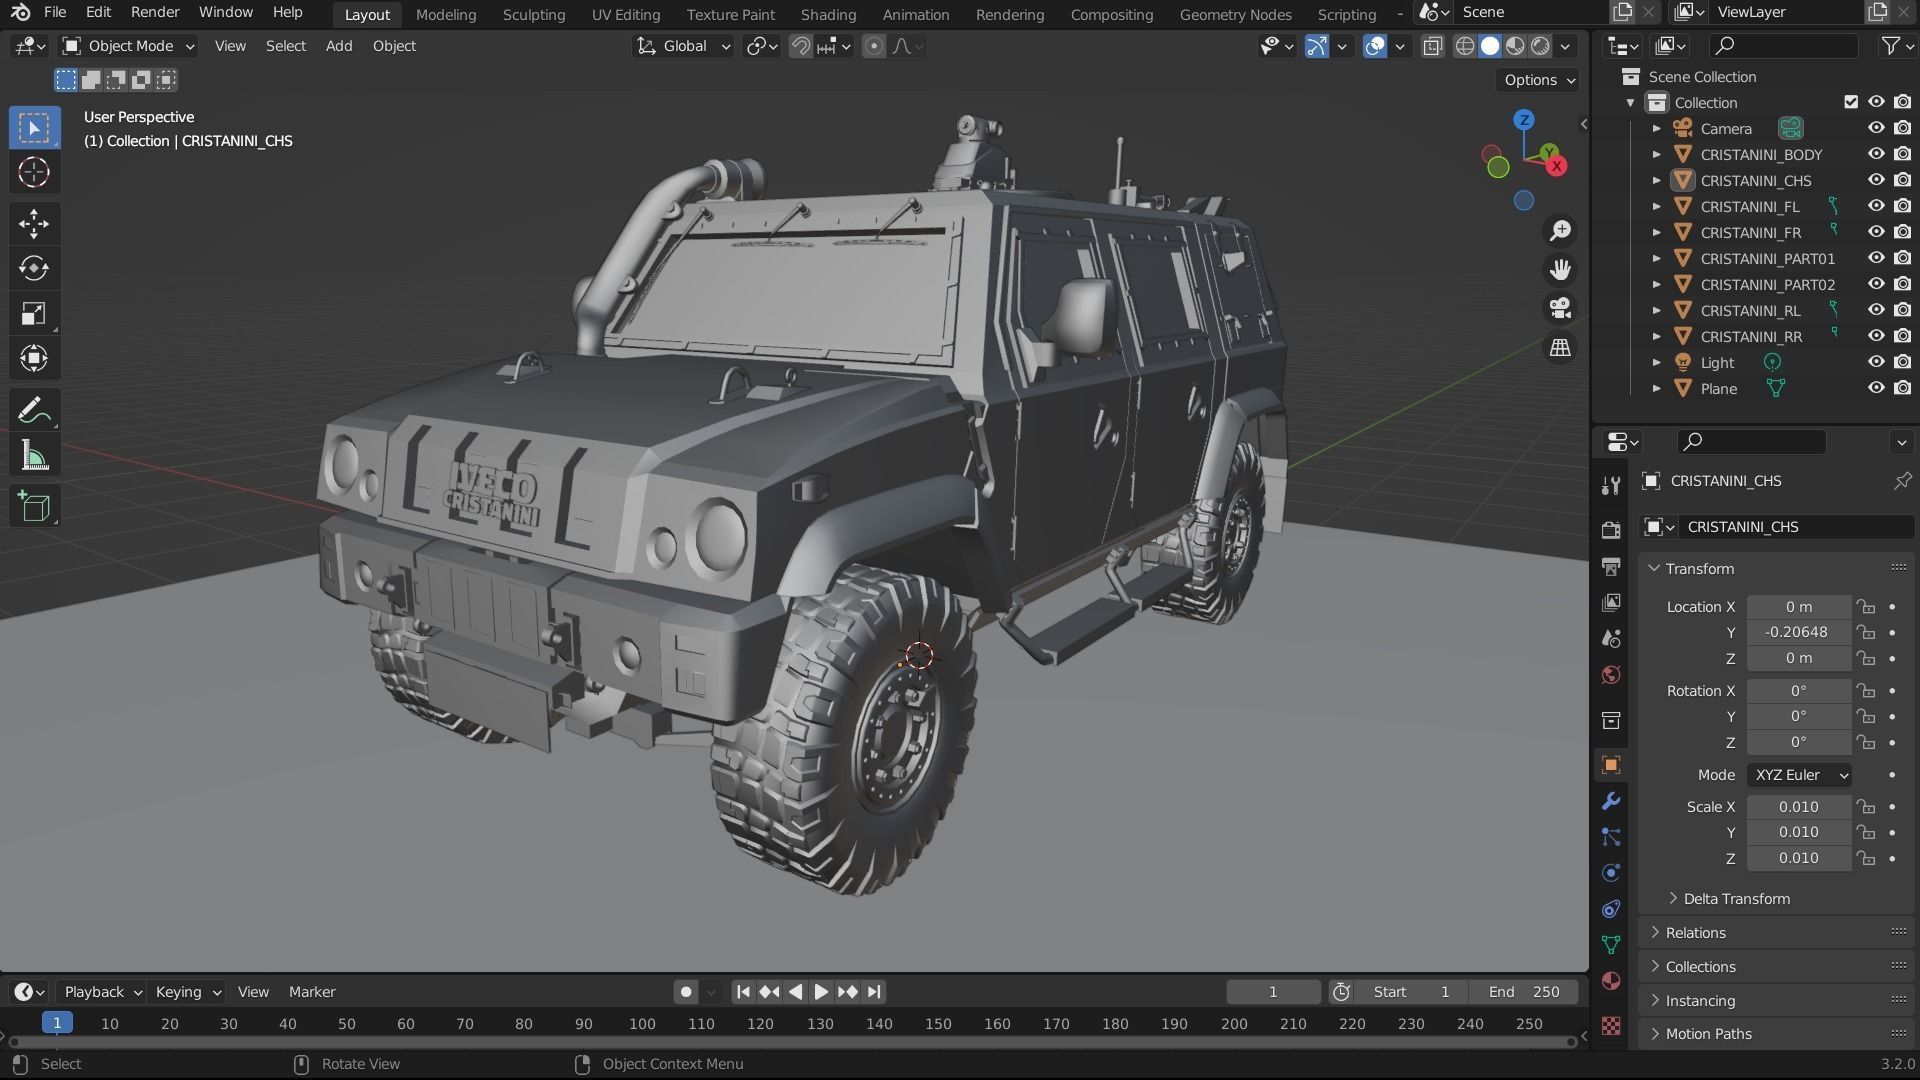This screenshot has height=1080, width=1920.
Task: Open the File menu
Action: [55, 13]
